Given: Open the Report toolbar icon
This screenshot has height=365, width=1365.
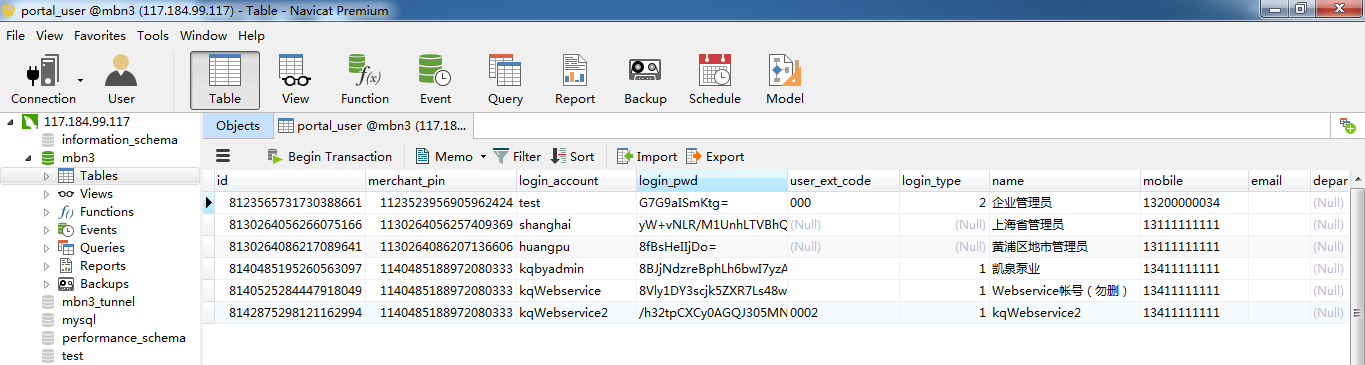Looking at the screenshot, I should 575,80.
